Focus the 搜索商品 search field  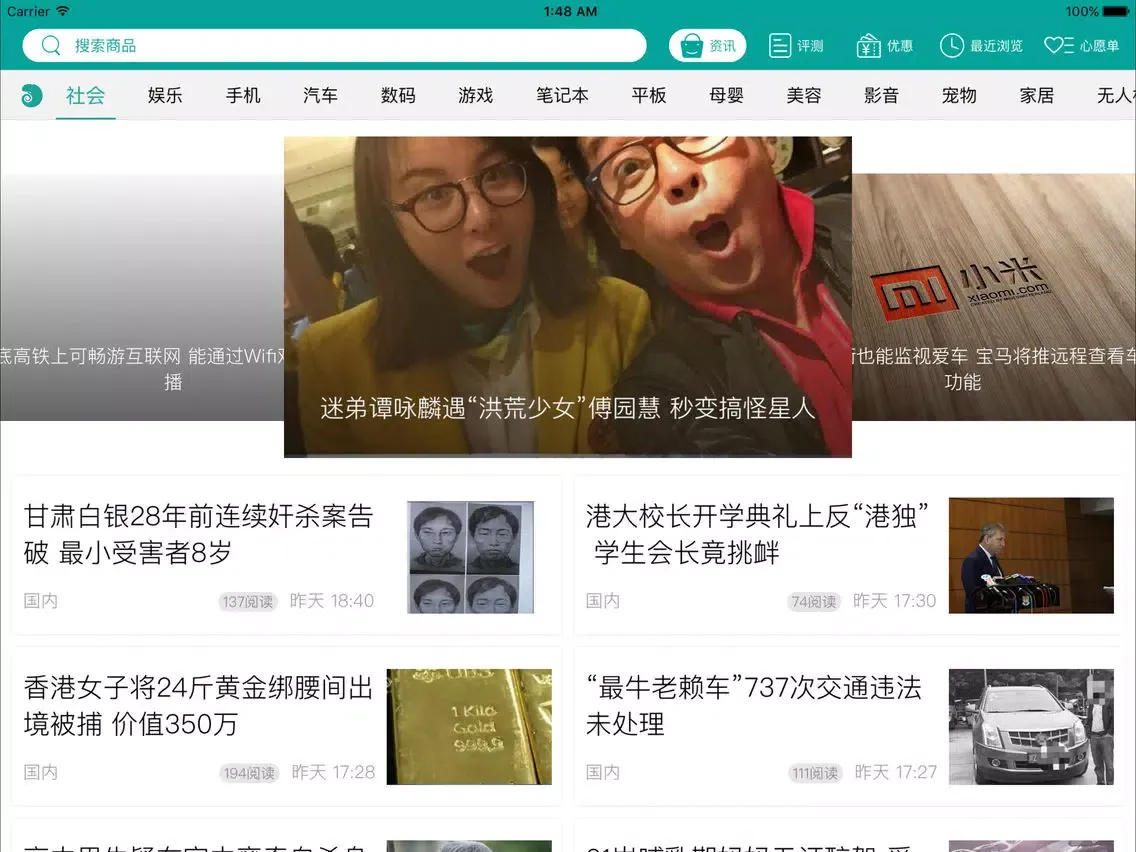point(334,46)
